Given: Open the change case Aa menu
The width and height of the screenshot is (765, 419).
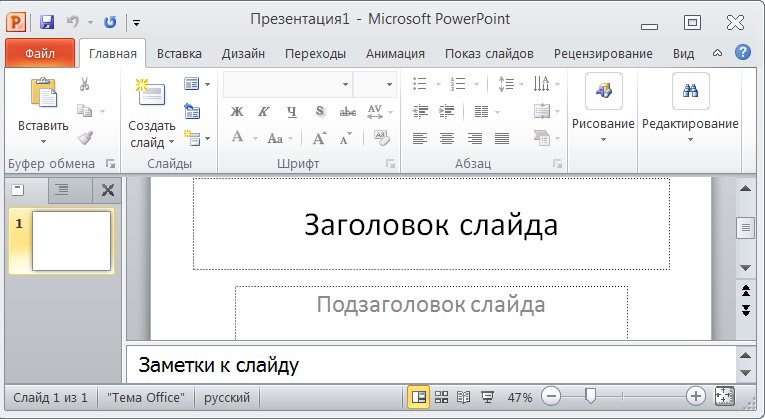Looking at the screenshot, I should point(280,138).
